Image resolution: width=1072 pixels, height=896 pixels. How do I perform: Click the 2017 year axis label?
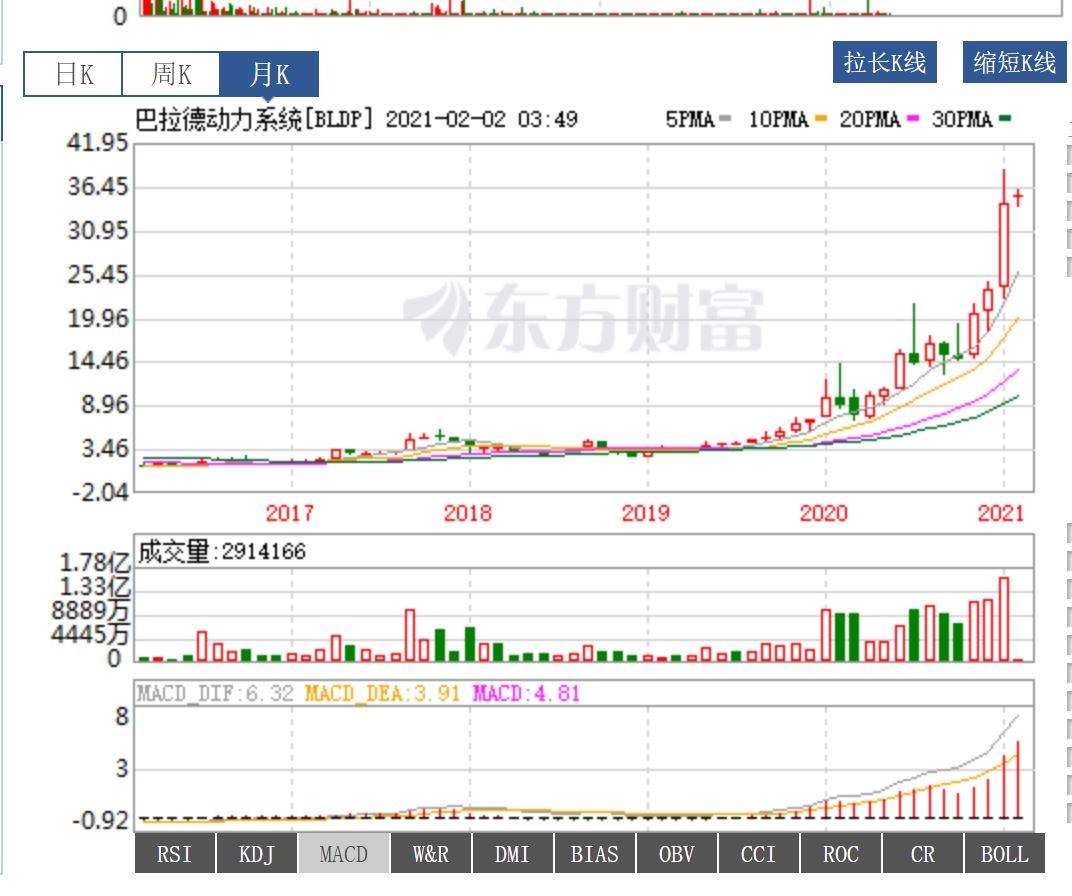[x=289, y=513]
